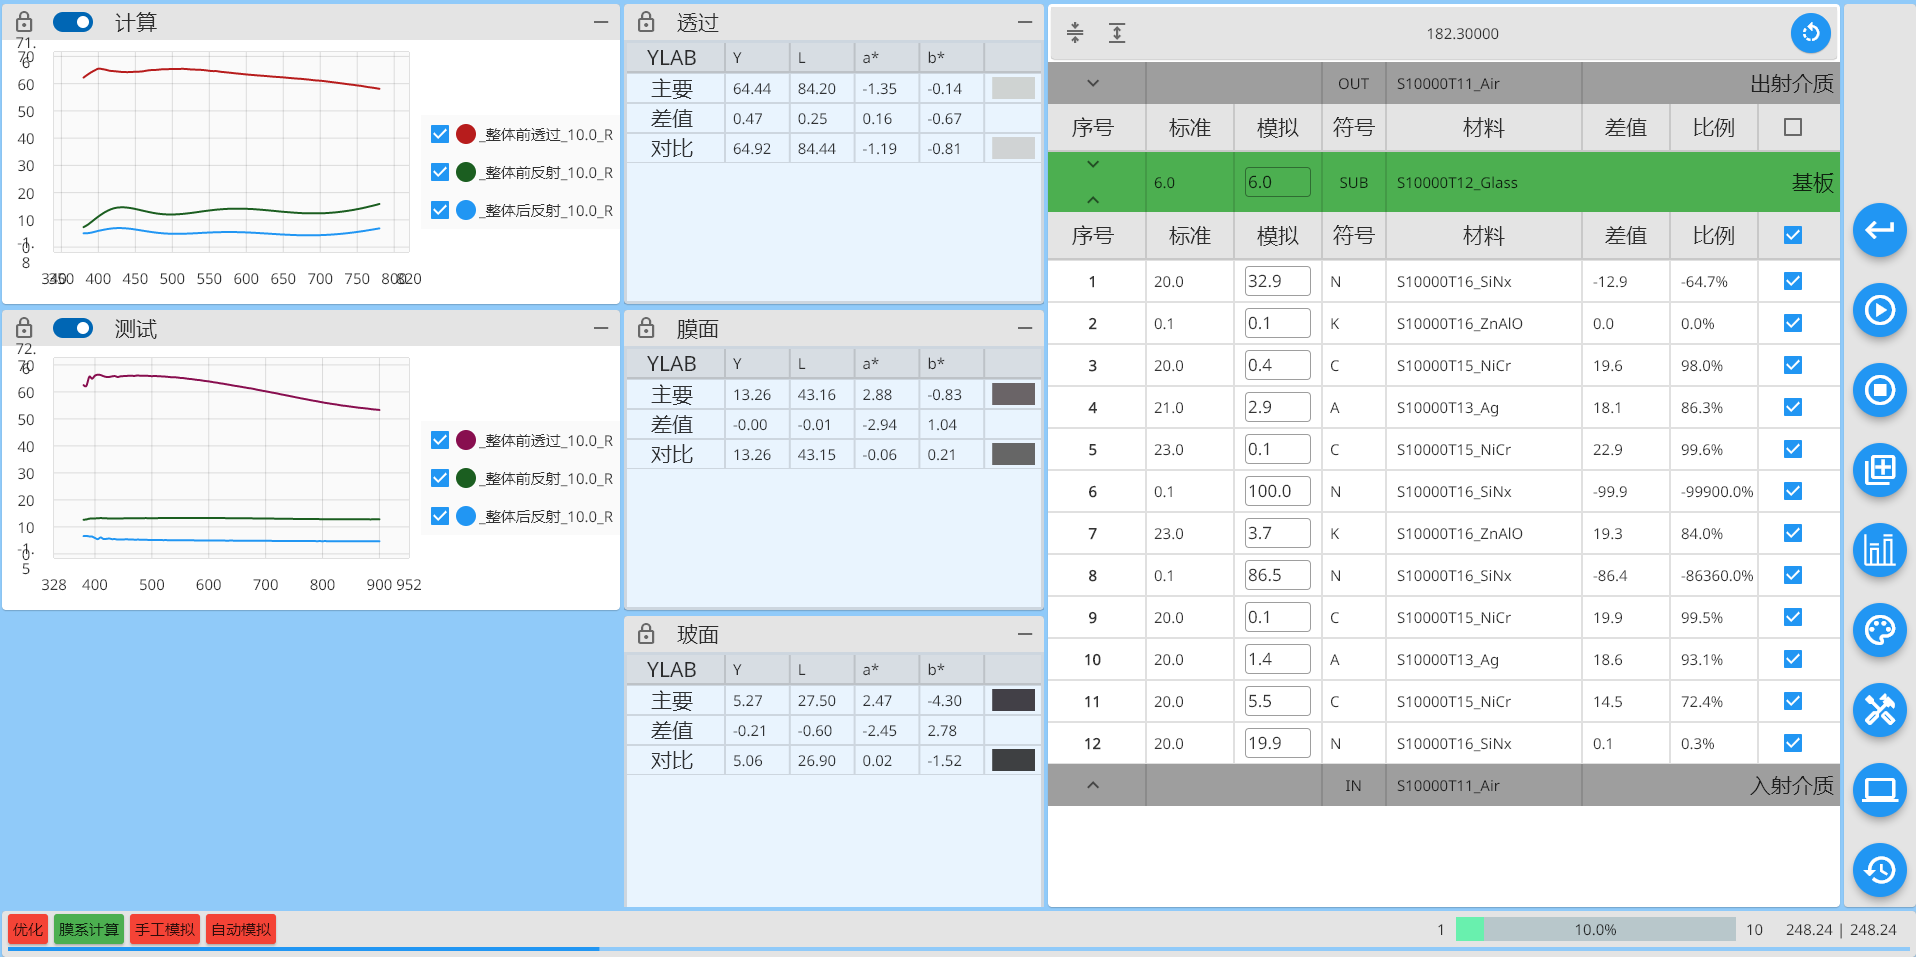Click the 膜系计算 button in the status bar
Viewport: 1916px width, 957px height.
coord(89,929)
